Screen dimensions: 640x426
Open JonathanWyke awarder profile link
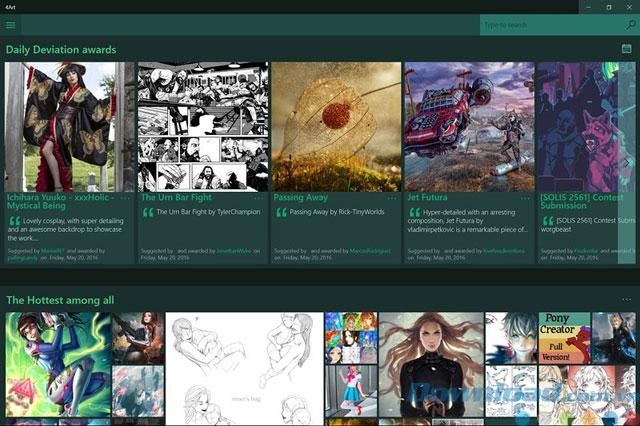pyautogui.click(x=233, y=251)
